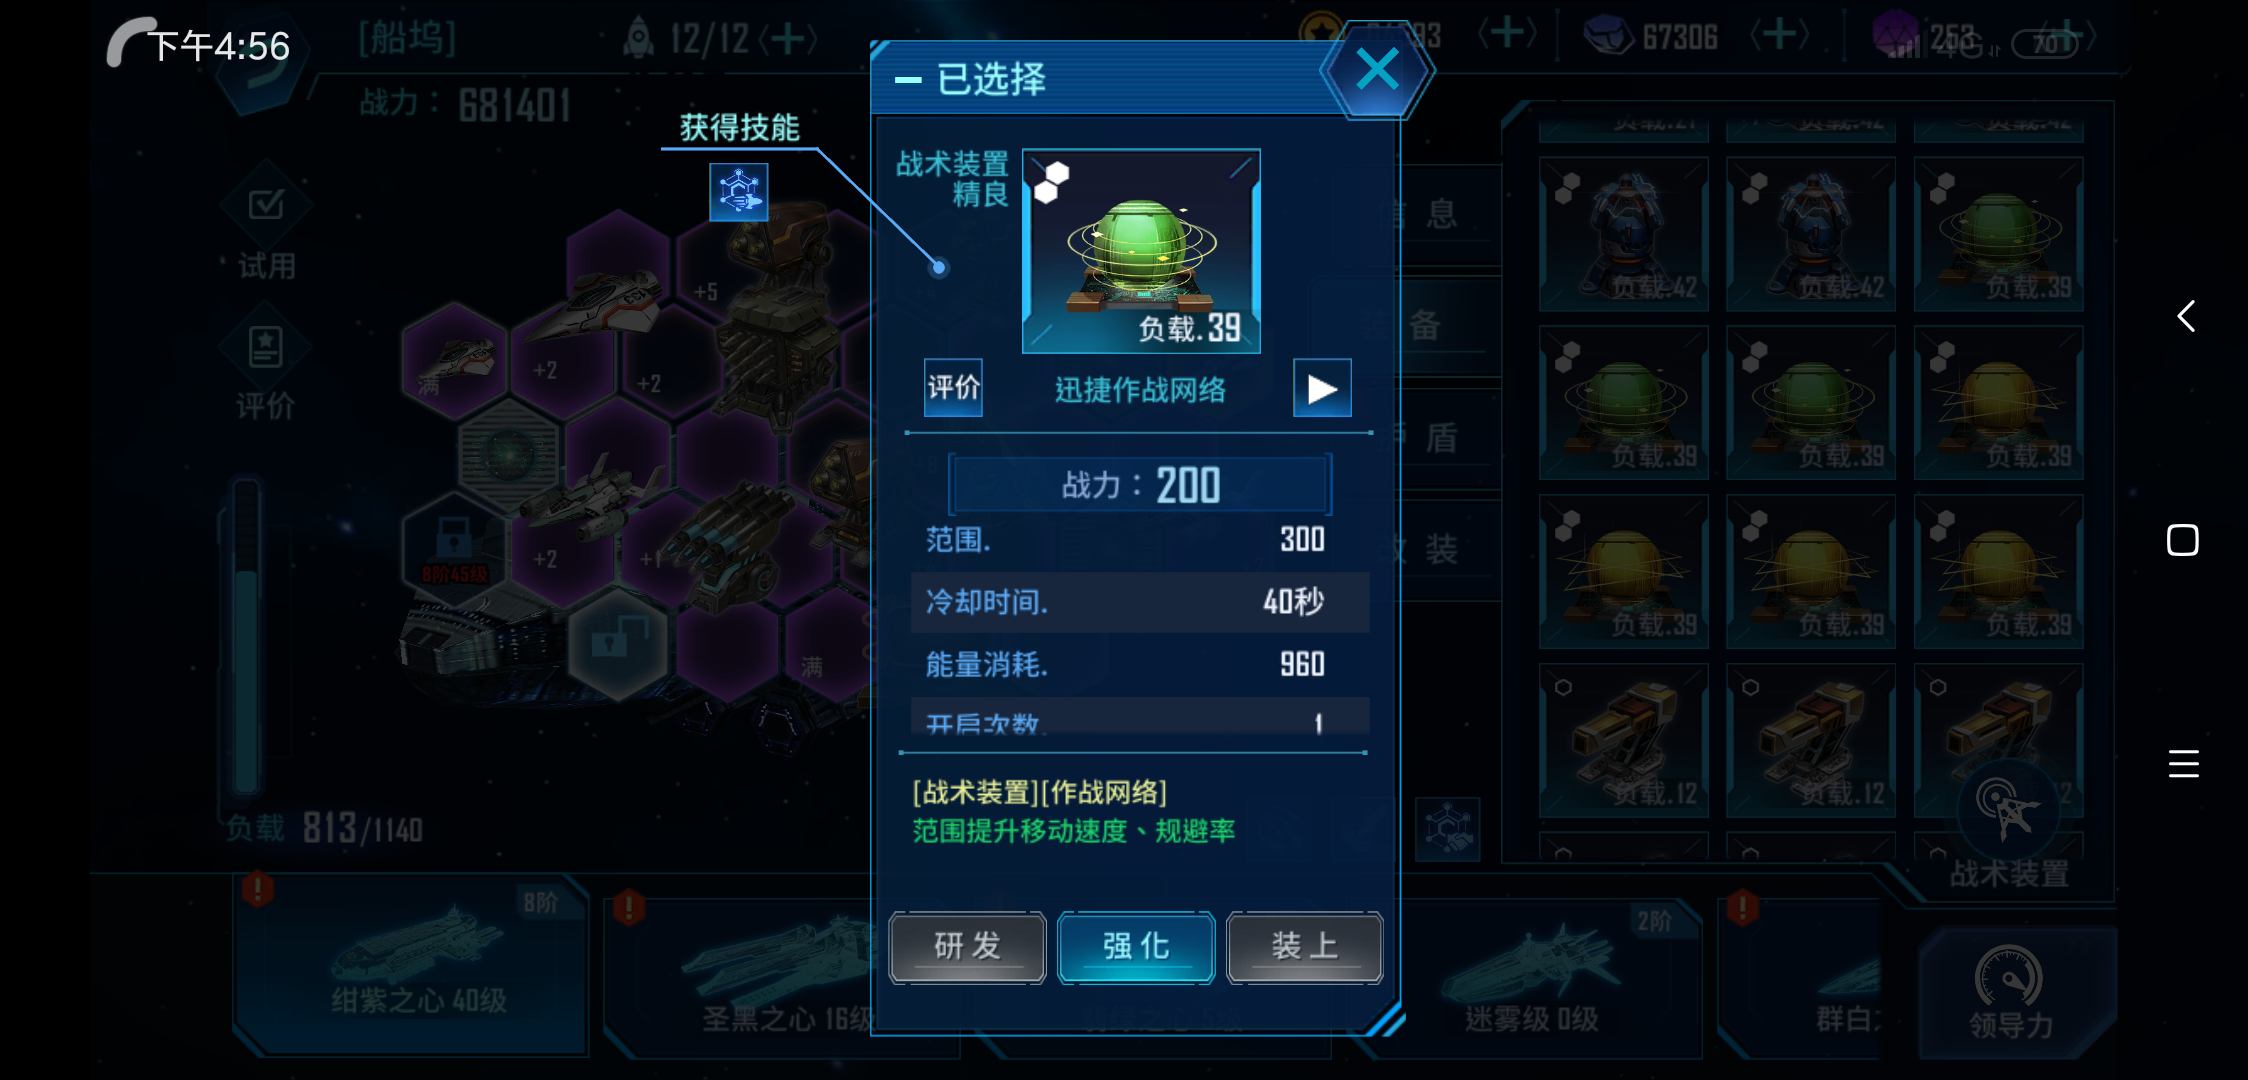
Task: Tap the Android back navigation arrow
Action: pyautogui.click(x=2186, y=316)
